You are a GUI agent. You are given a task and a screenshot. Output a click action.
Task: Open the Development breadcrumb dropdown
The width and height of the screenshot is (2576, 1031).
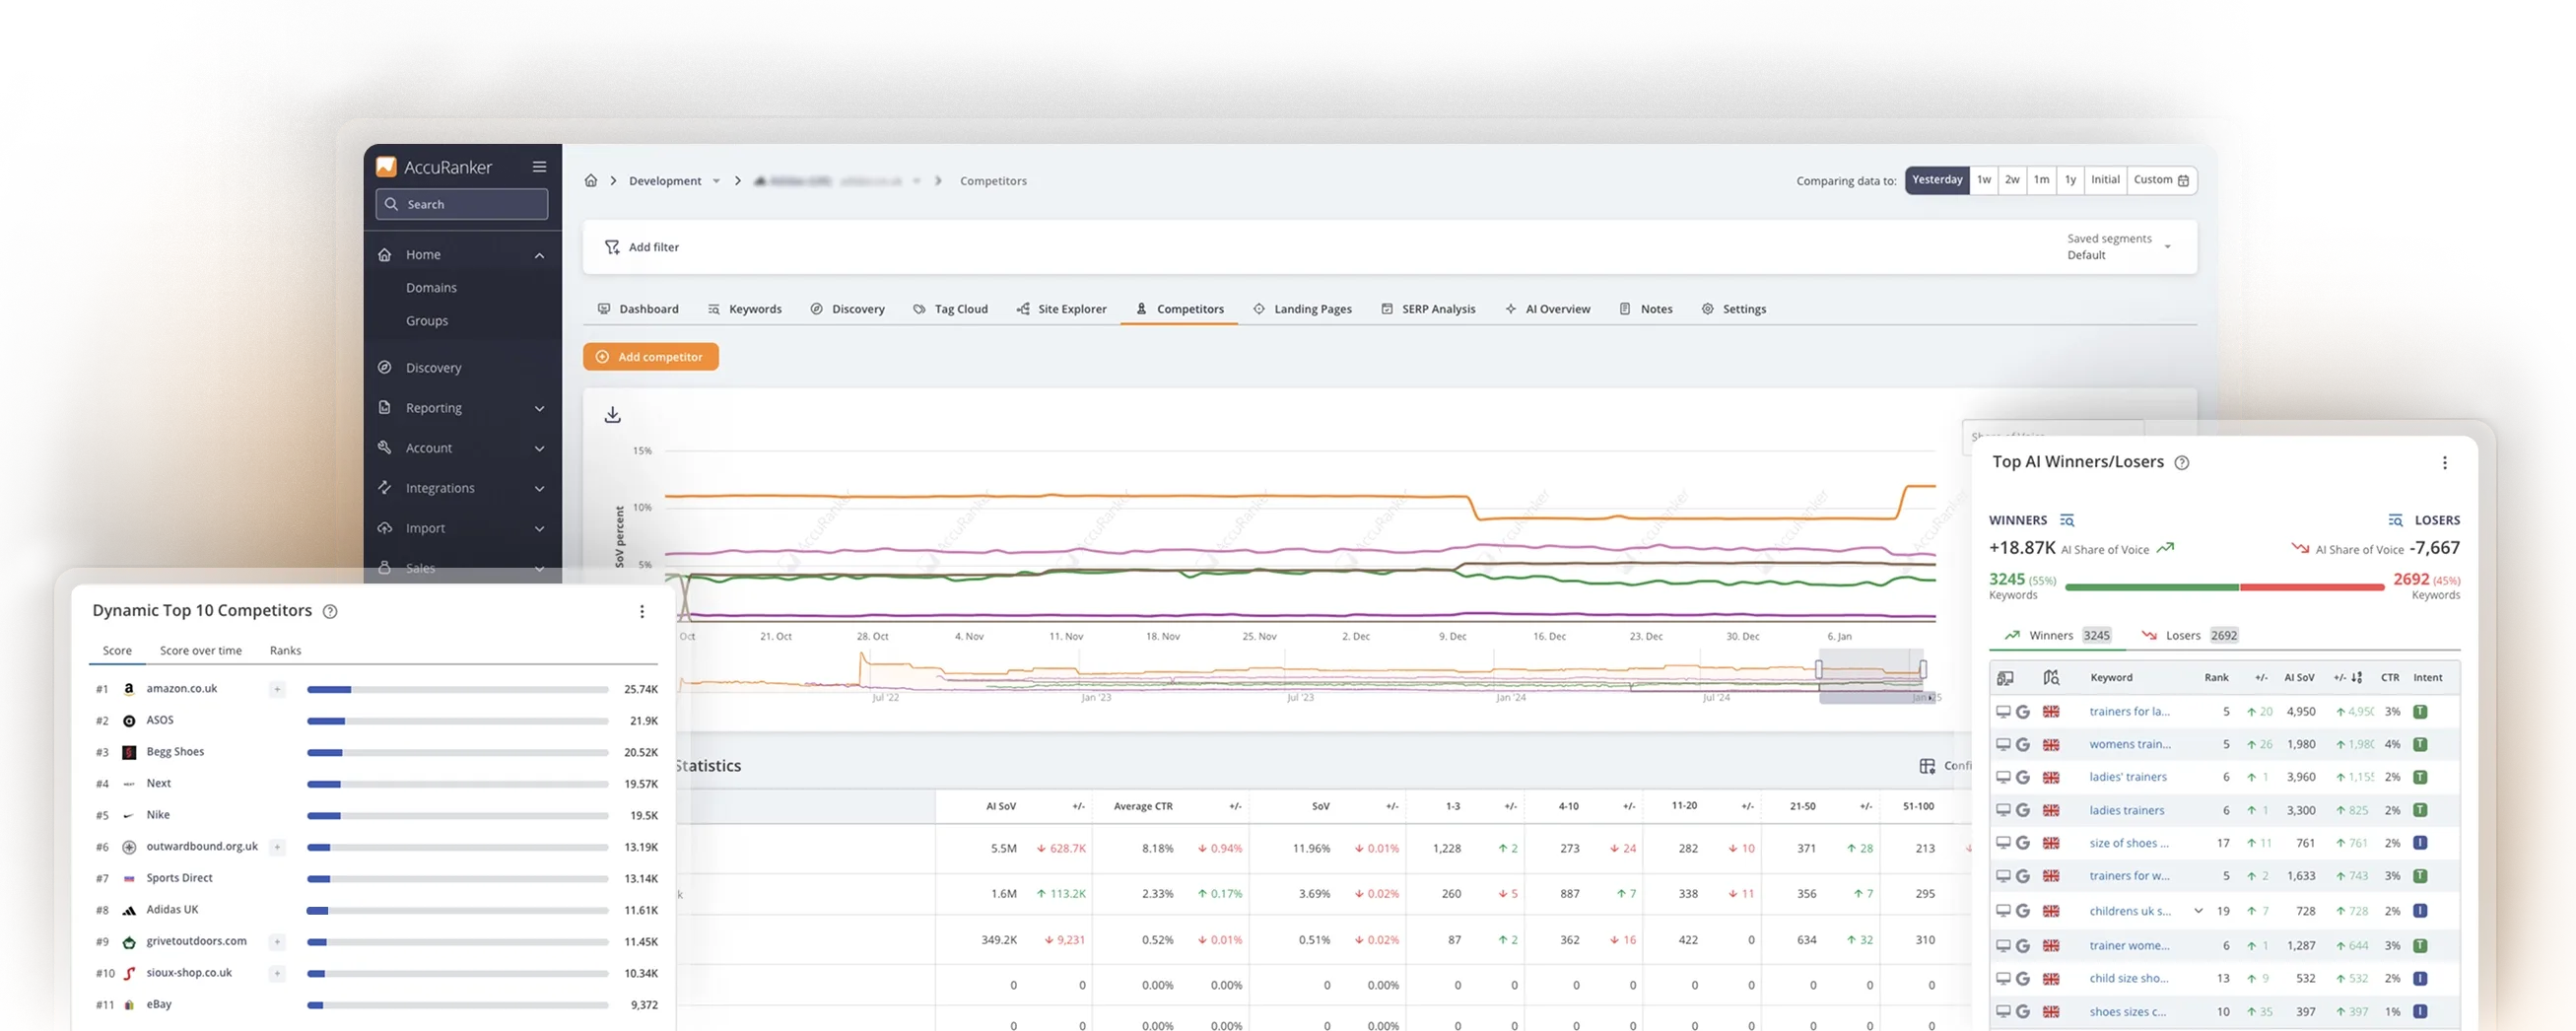(716, 181)
